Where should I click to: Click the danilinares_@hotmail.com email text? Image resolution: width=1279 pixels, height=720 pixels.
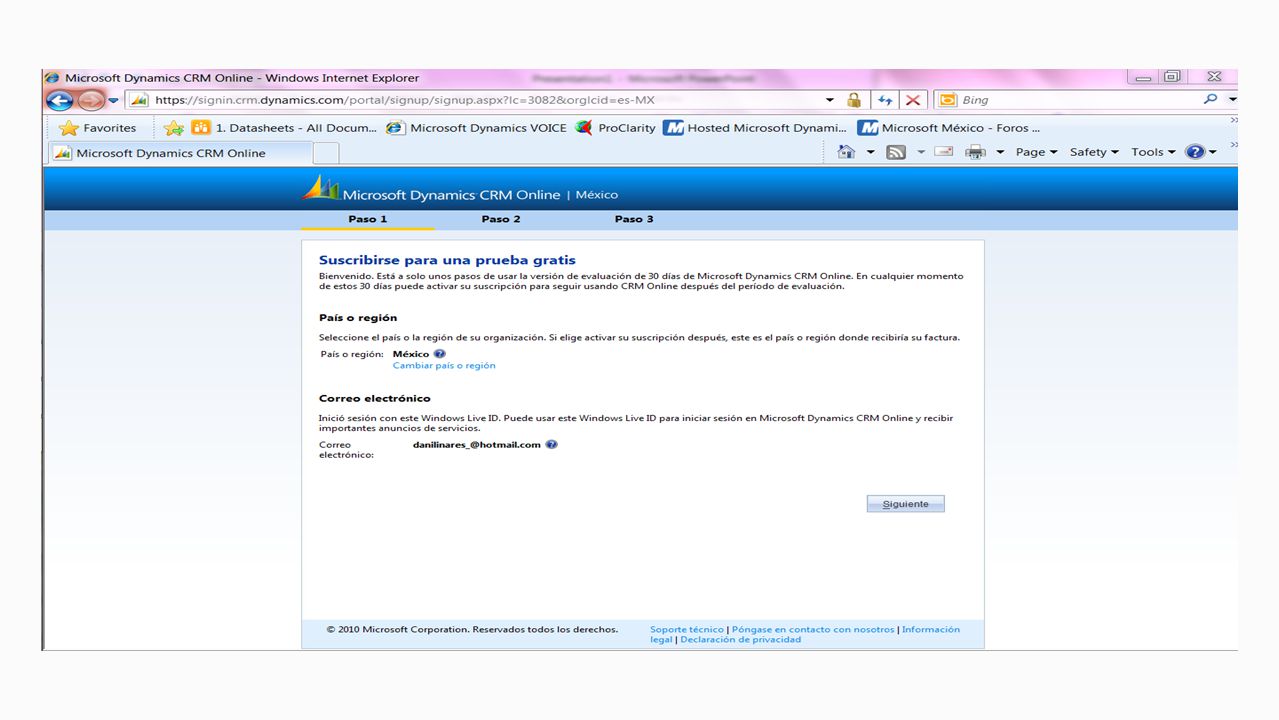pyautogui.click(x=477, y=445)
